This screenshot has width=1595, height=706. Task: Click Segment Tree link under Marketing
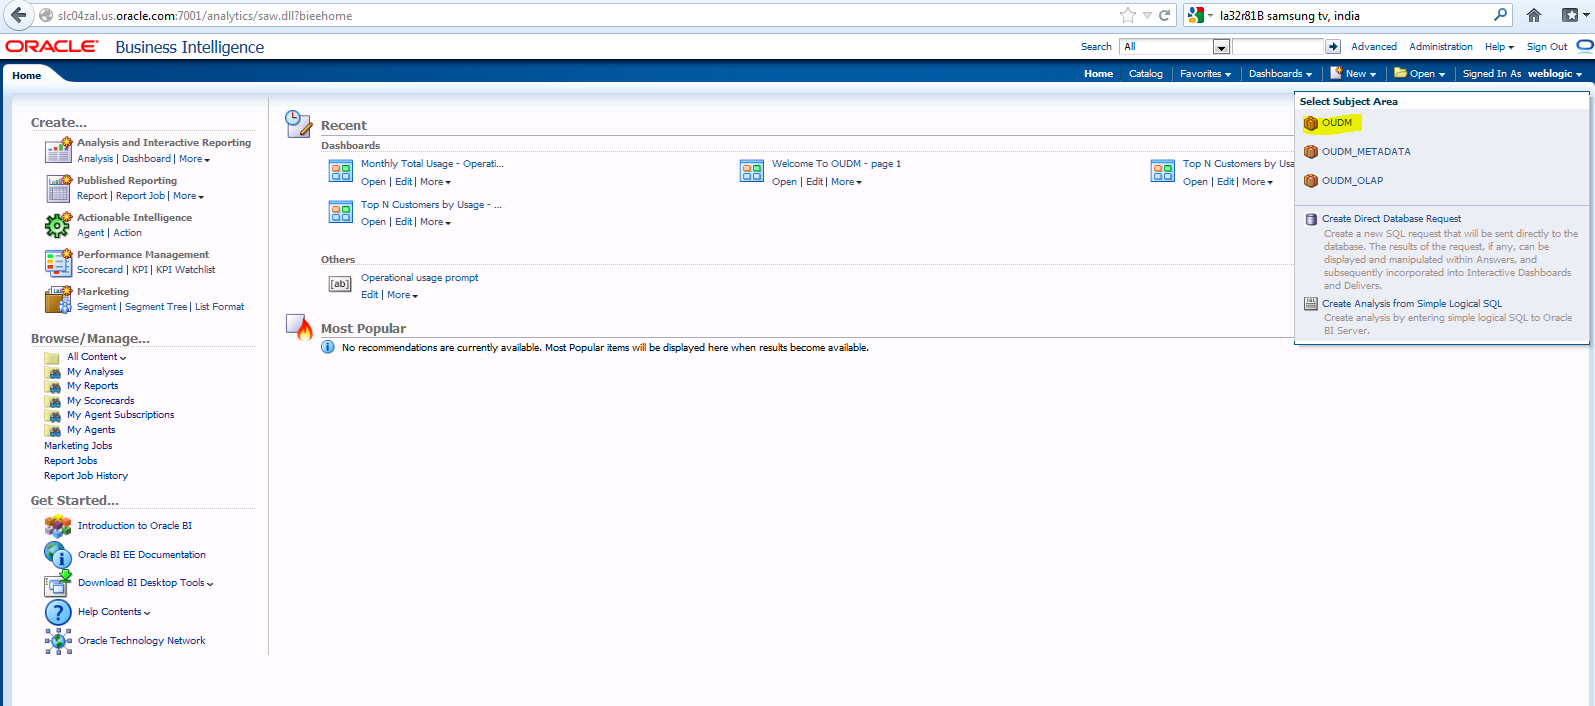tap(156, 307)
